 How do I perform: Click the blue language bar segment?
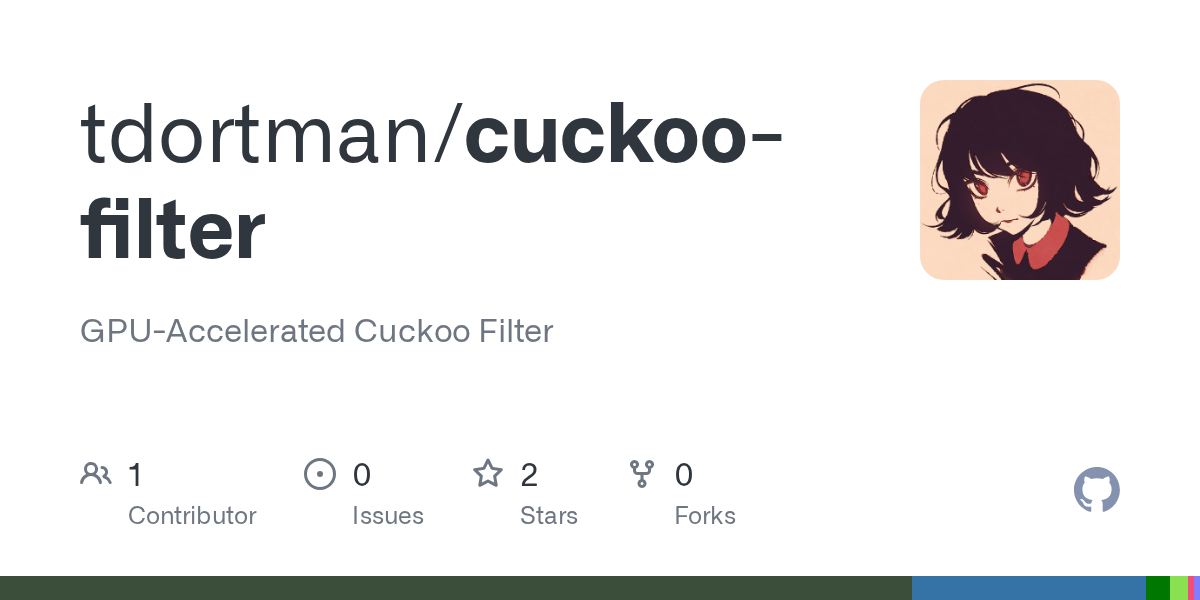(1028, 588)
